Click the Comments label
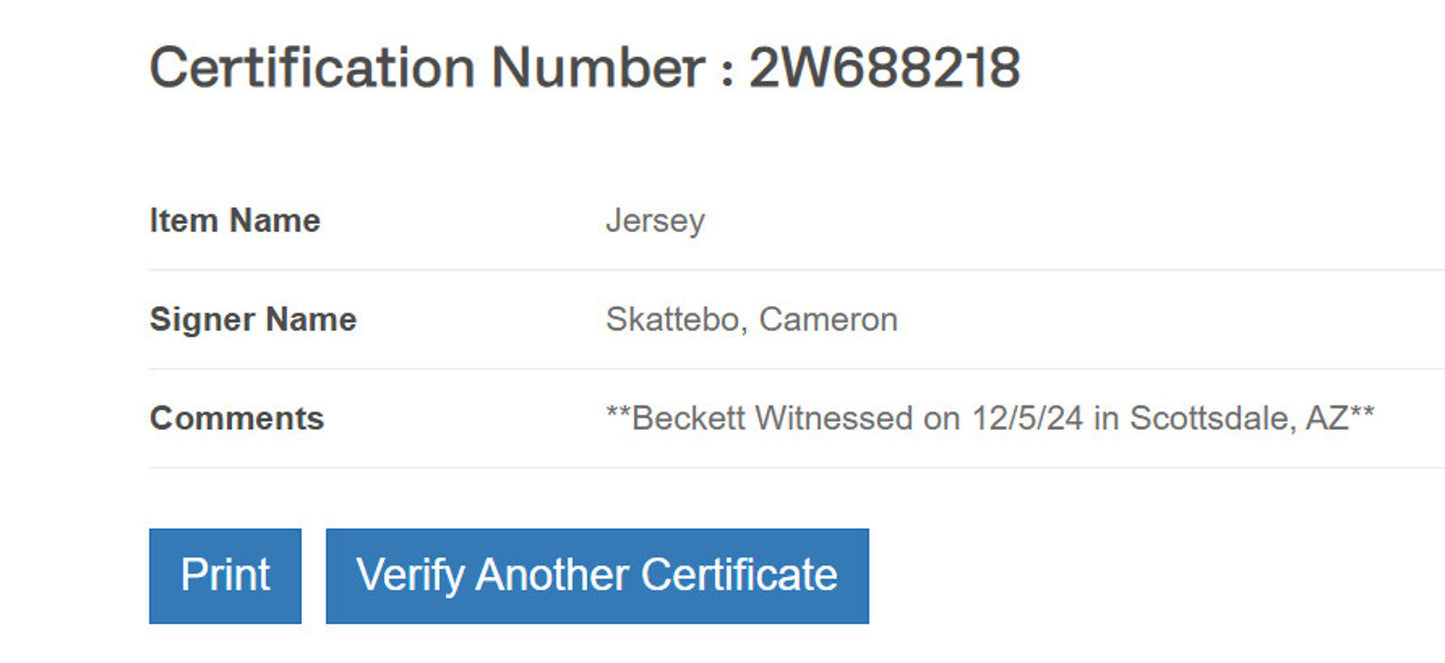The image size is (1445, 663). pyautogui.click(x=236, y=418)
